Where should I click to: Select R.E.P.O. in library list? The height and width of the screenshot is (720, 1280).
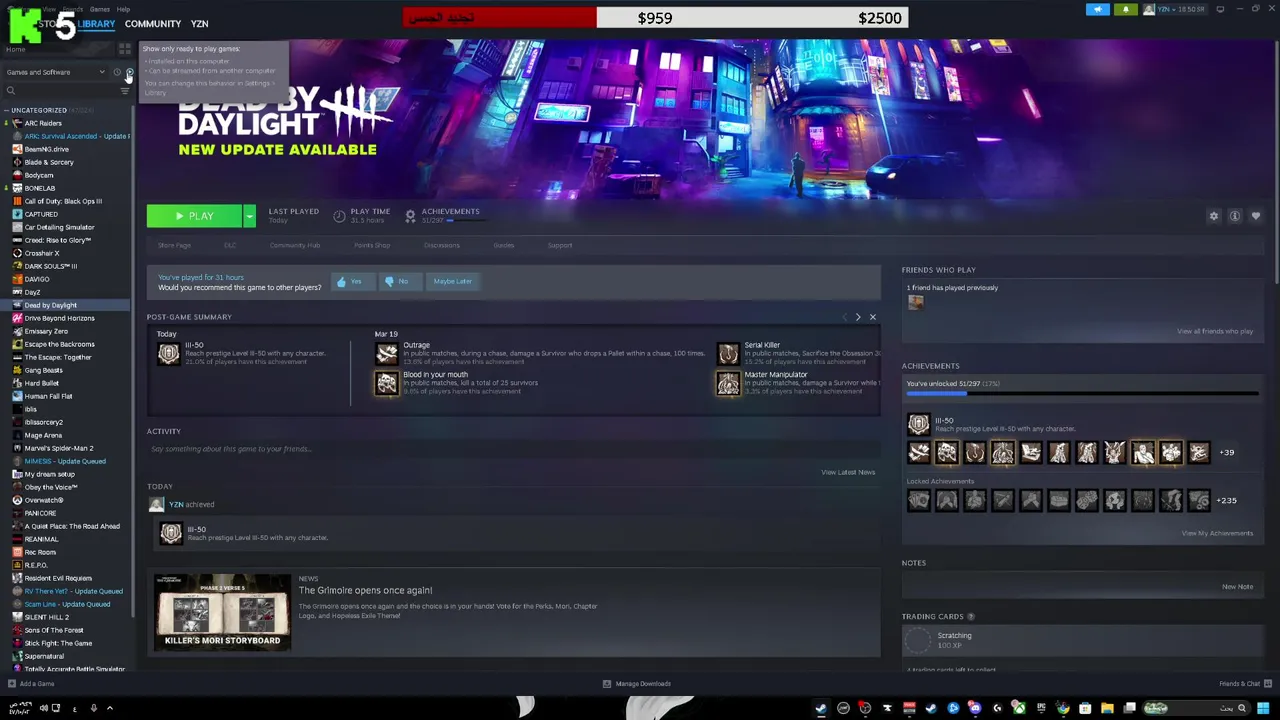(35, 565)
